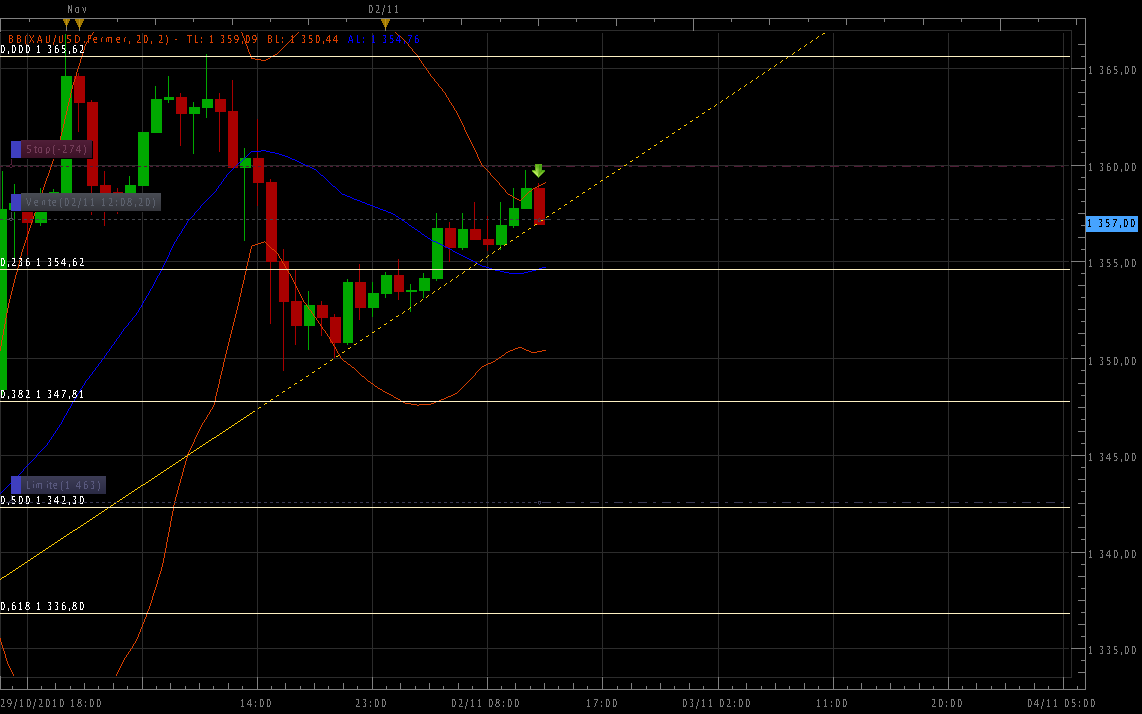This screenshot has height=714, width=1142.
Task: Click blue handle of the Vente order
Action: tap(16, 202)
